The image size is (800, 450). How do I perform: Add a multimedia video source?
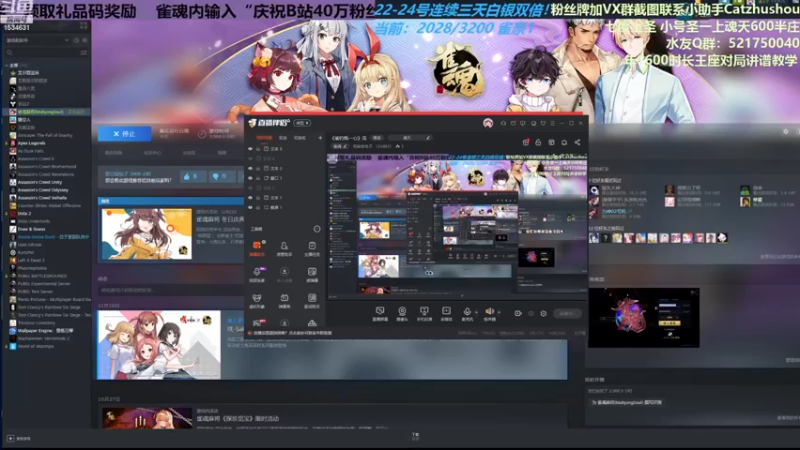coord(446,313)
